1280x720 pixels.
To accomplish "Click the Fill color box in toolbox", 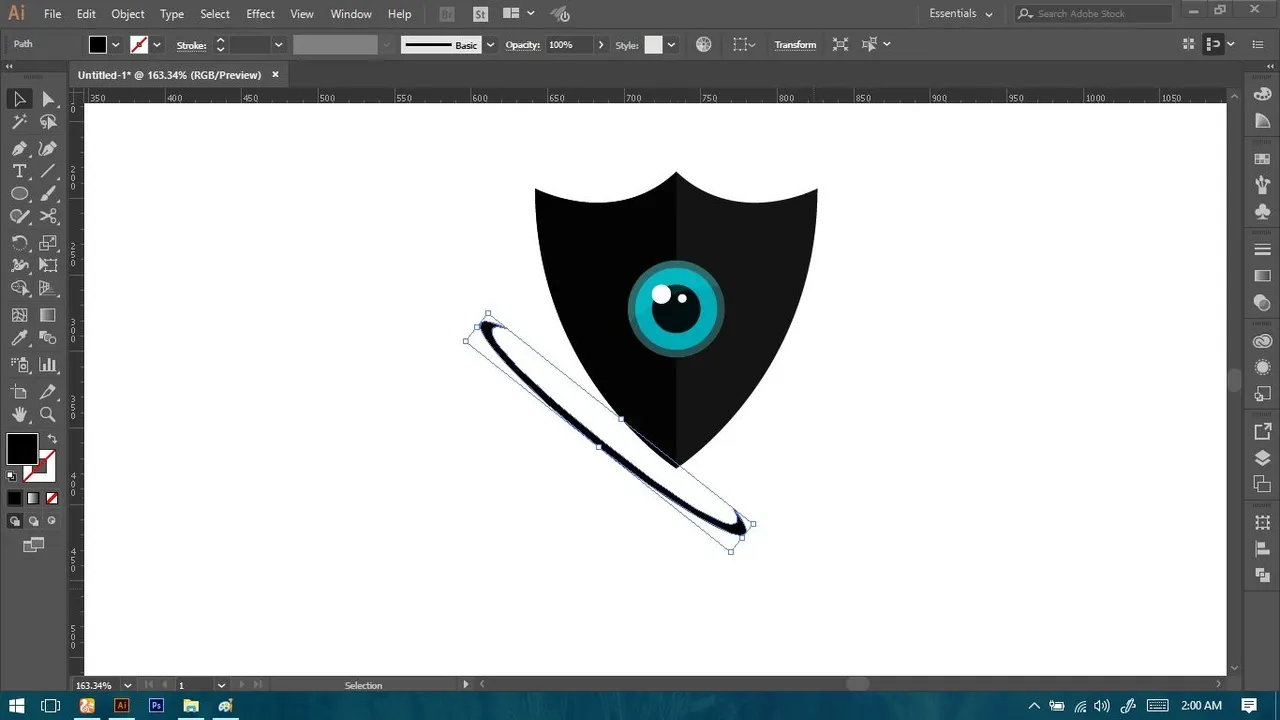I will click(x=22, y=449).
